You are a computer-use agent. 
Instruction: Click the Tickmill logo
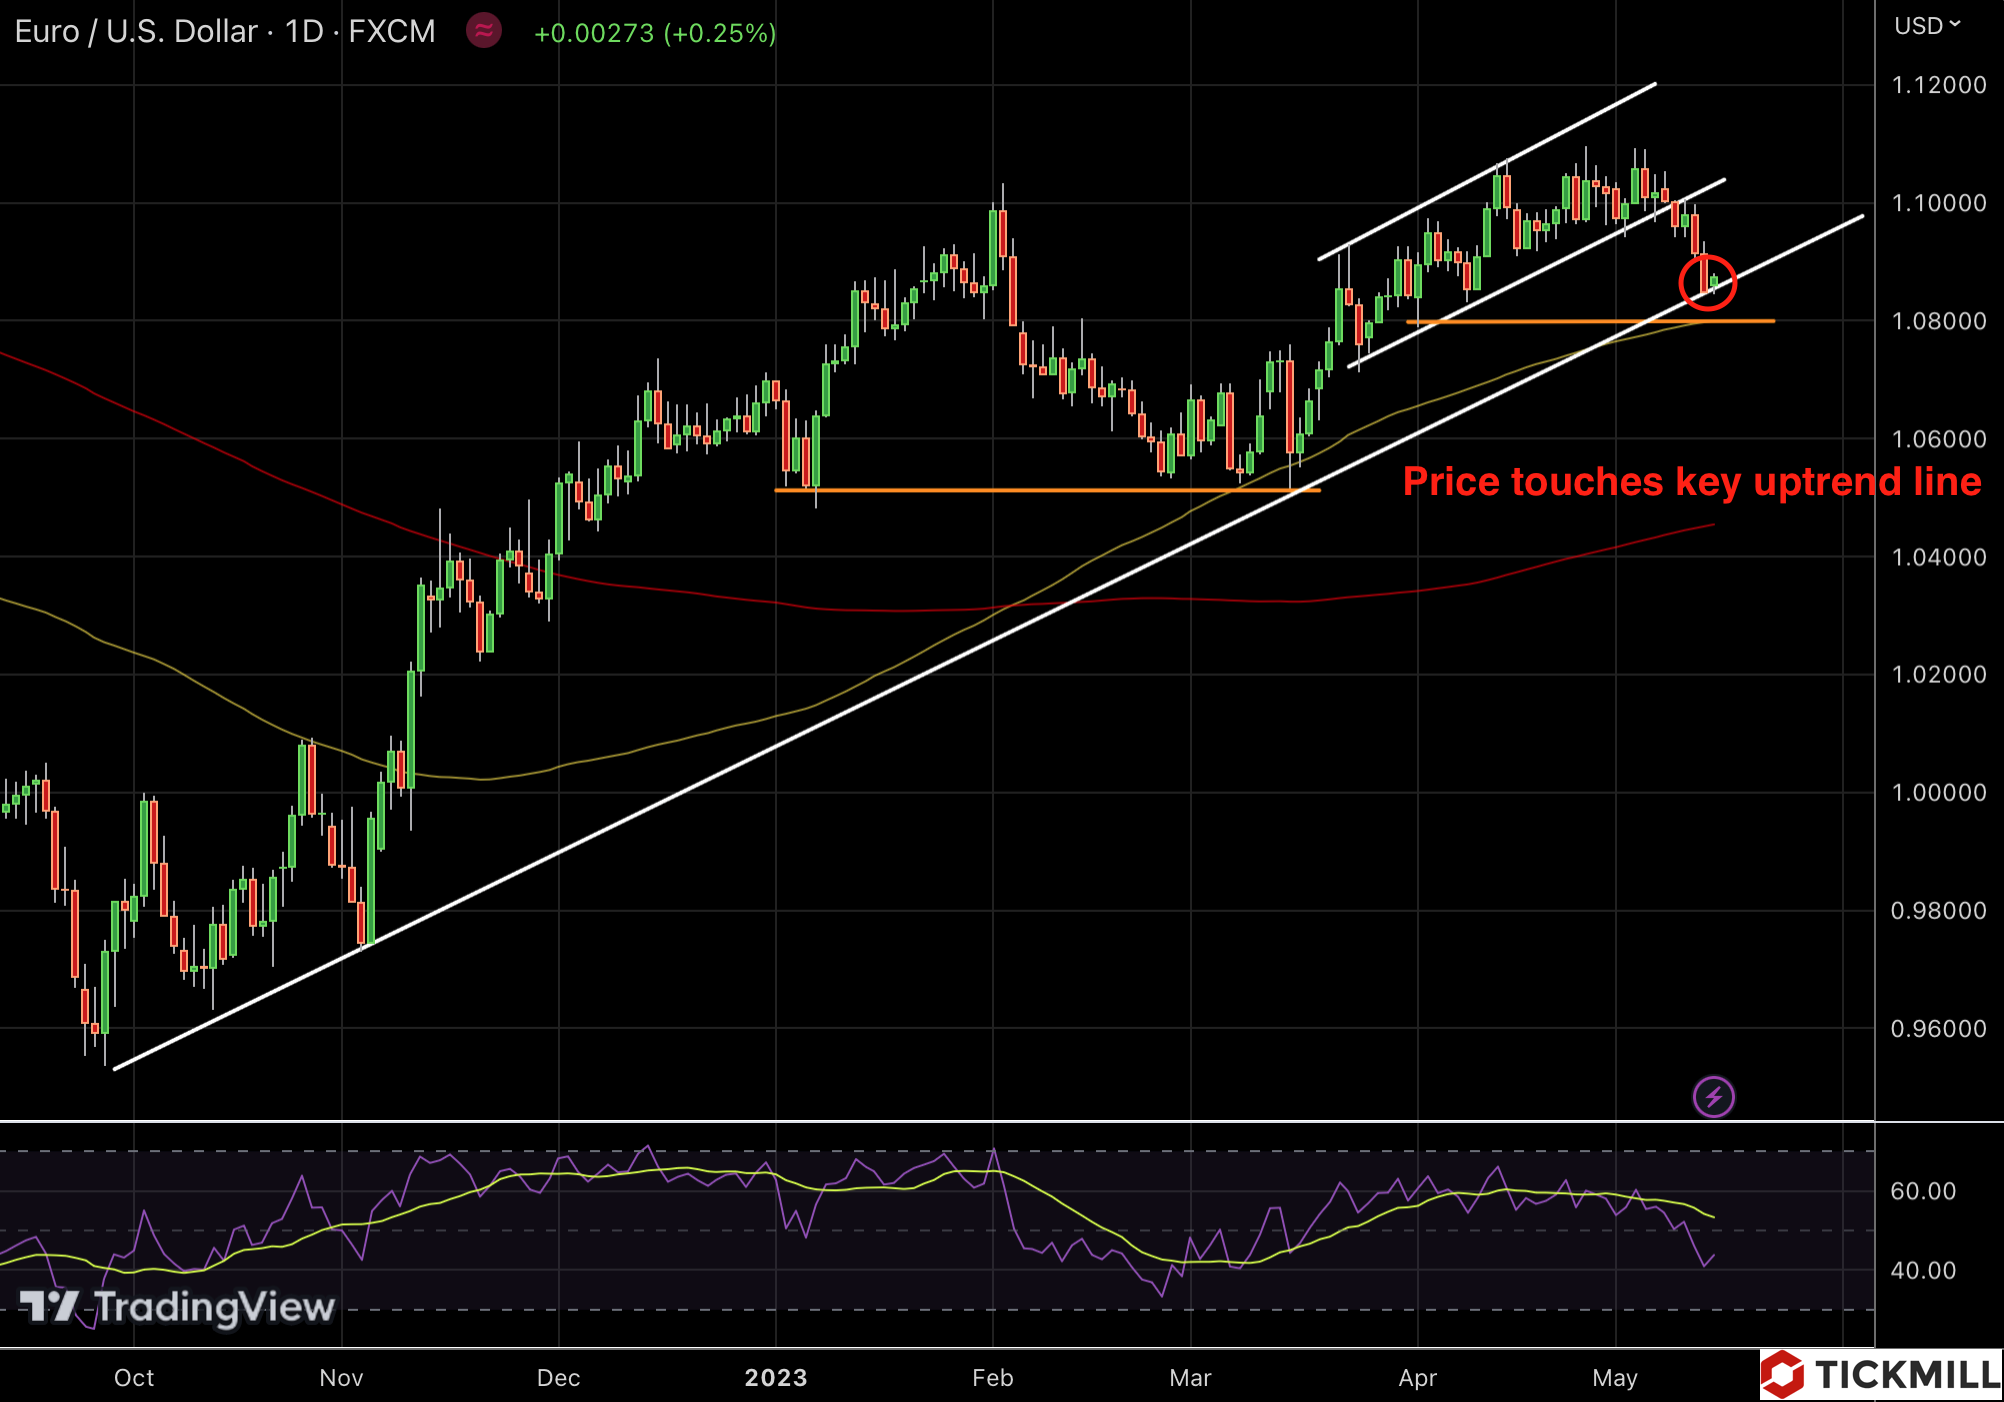pyautogui.click(x=1882, y=1375)
